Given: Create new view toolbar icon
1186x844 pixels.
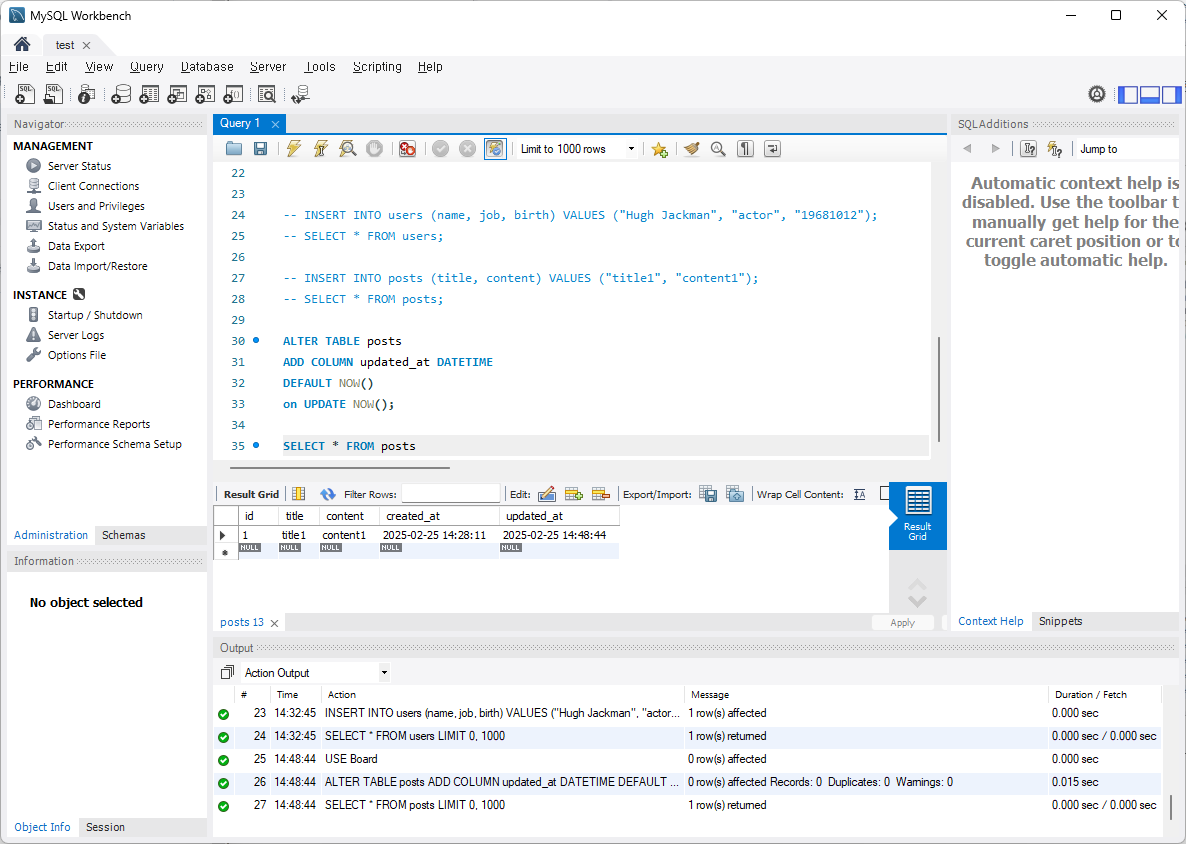Looking at the screenshot, I should click(177, 94).
